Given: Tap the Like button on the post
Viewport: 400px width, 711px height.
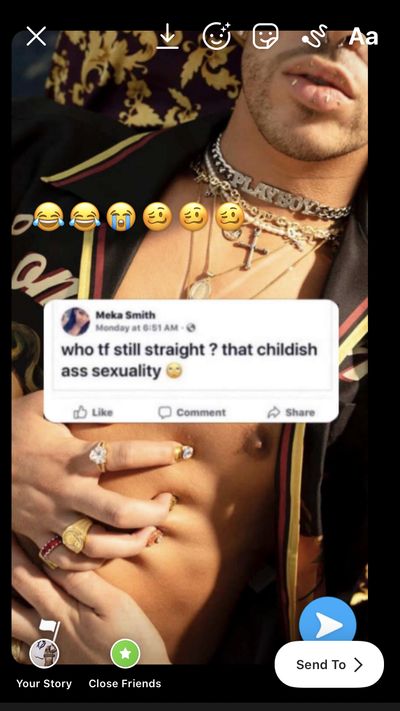Looking at the screenshot, I should tap(93, 412).
